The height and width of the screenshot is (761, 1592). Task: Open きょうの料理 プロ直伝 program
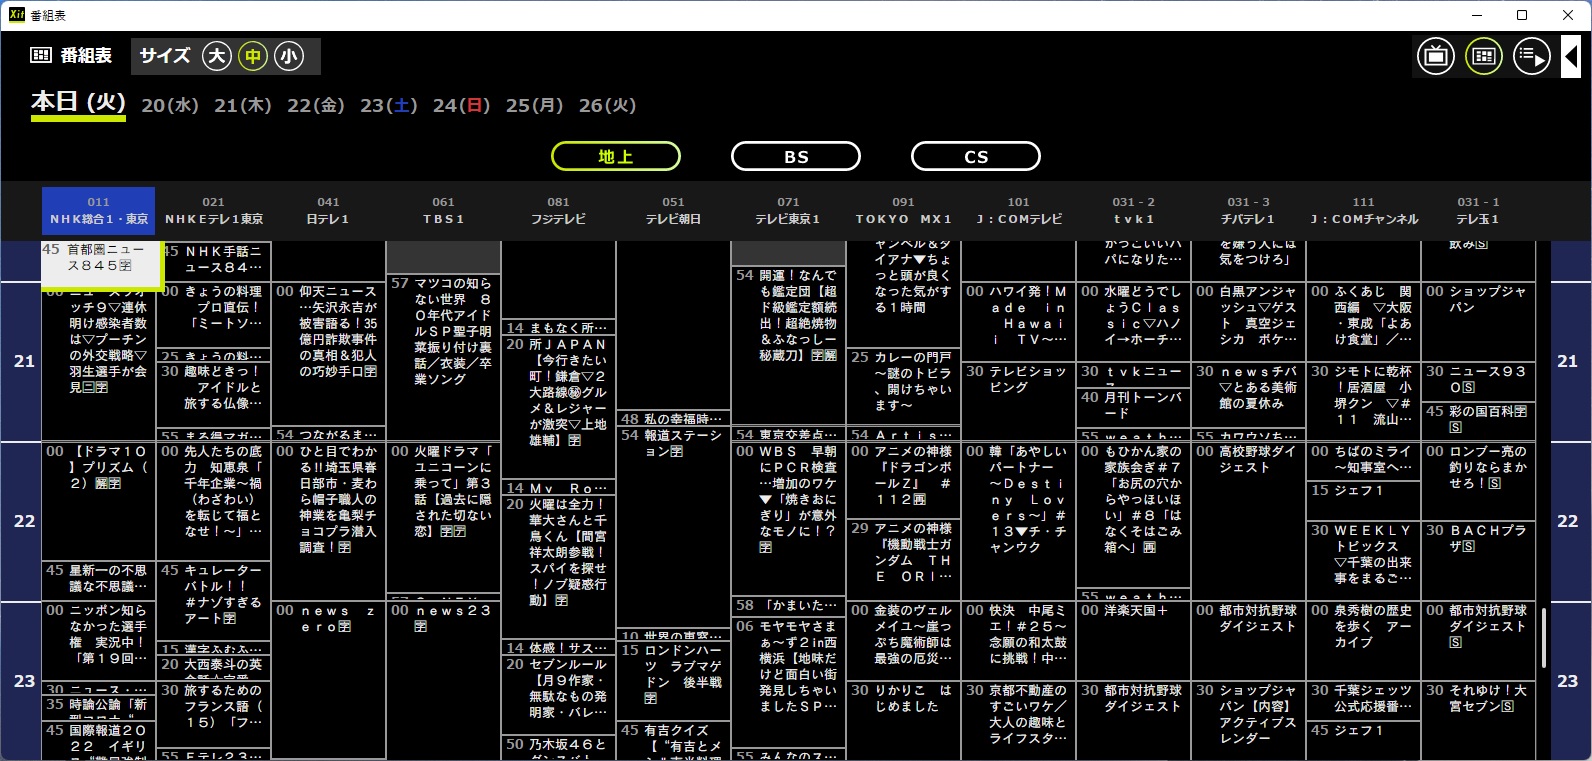coord(214,316)
